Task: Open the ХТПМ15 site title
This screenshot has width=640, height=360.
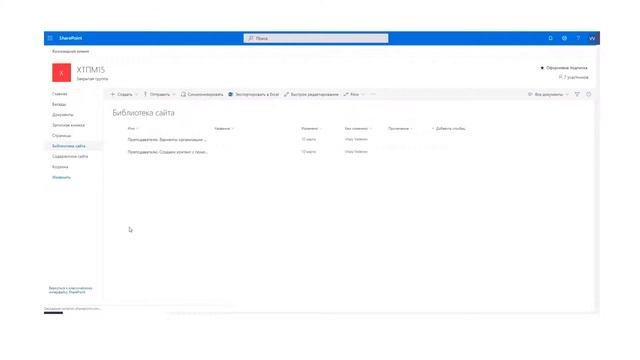Action: coord(91,70)
